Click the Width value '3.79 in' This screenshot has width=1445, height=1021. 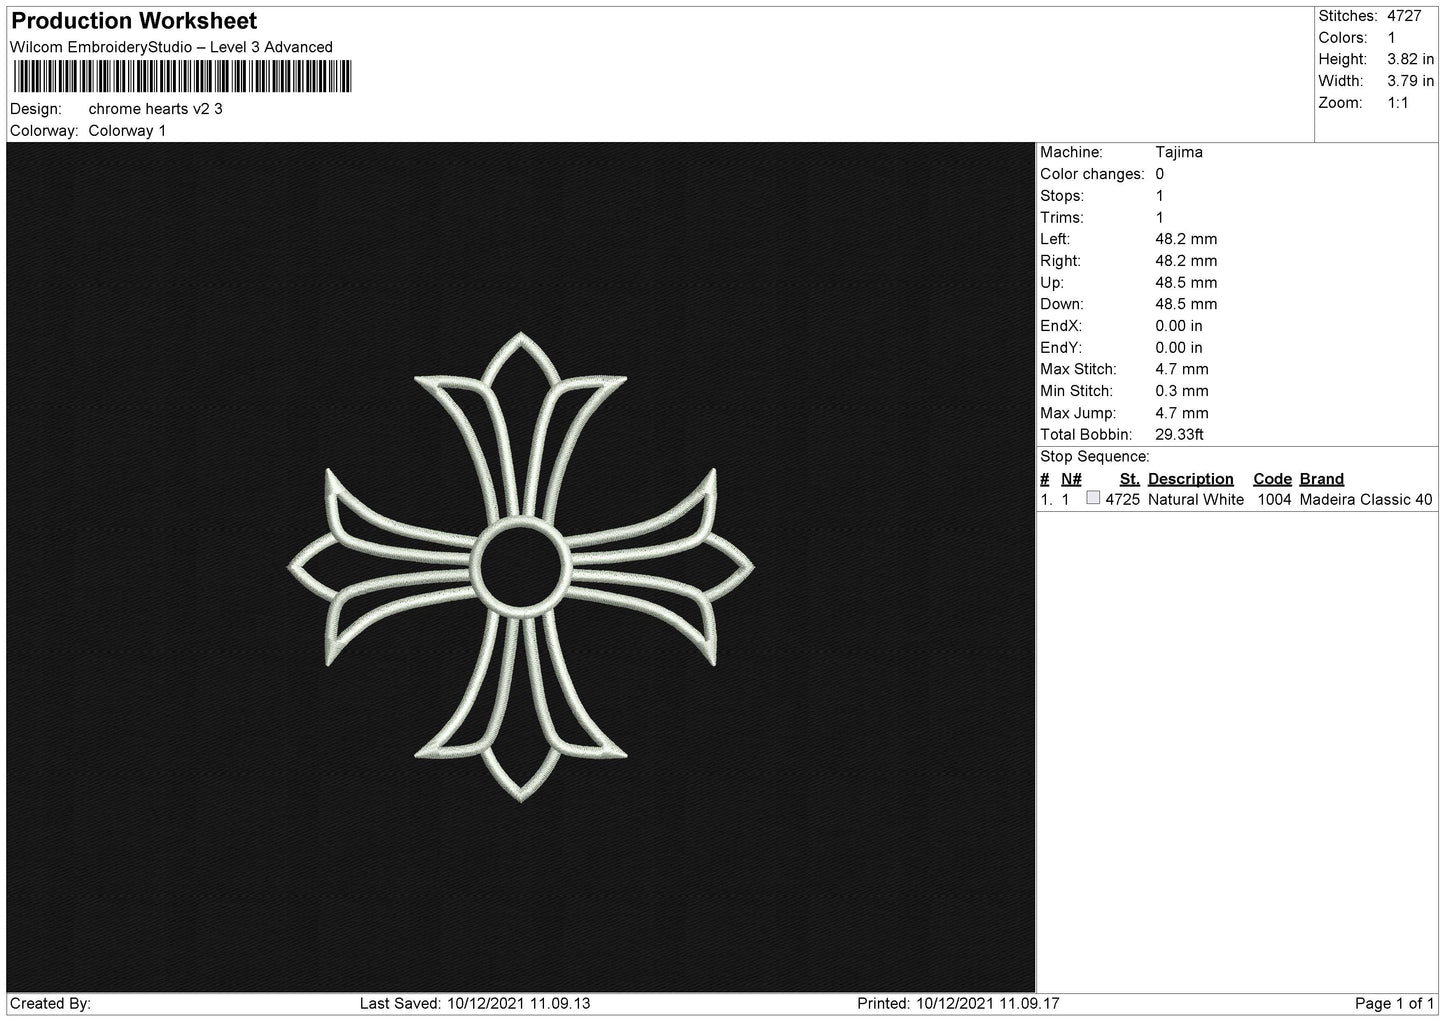pyautogui.click(x=1410, y=81)
